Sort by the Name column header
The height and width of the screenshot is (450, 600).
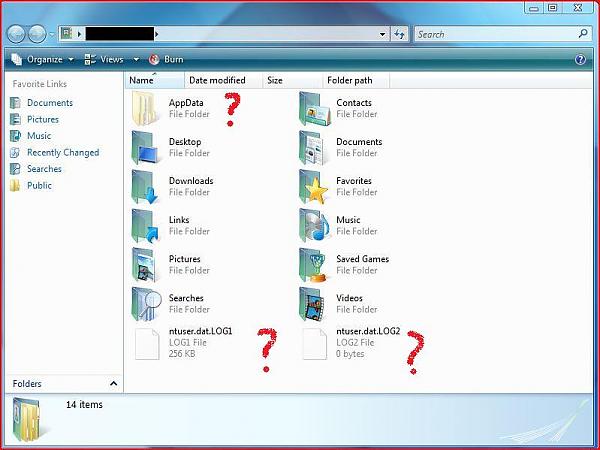coord(154,80)
